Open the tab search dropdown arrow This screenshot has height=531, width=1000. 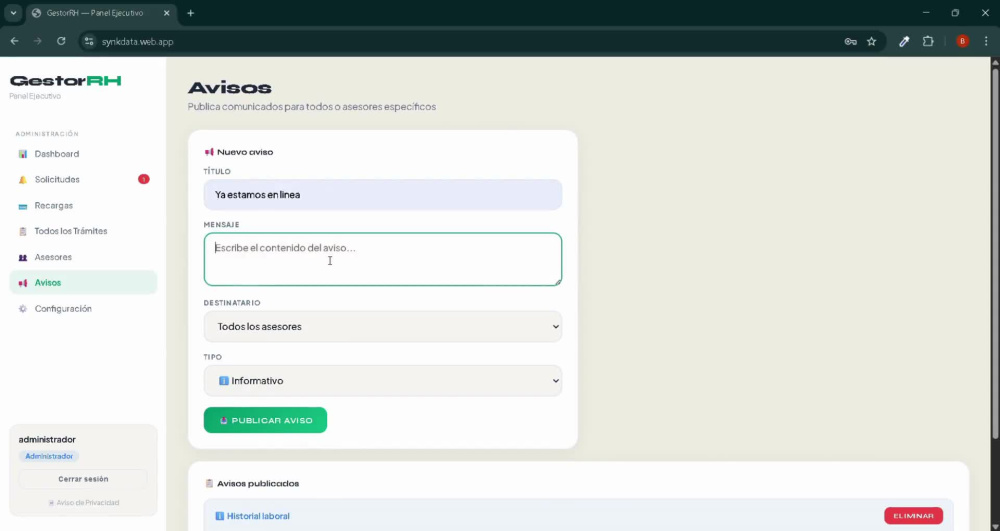tap(13, 13)
